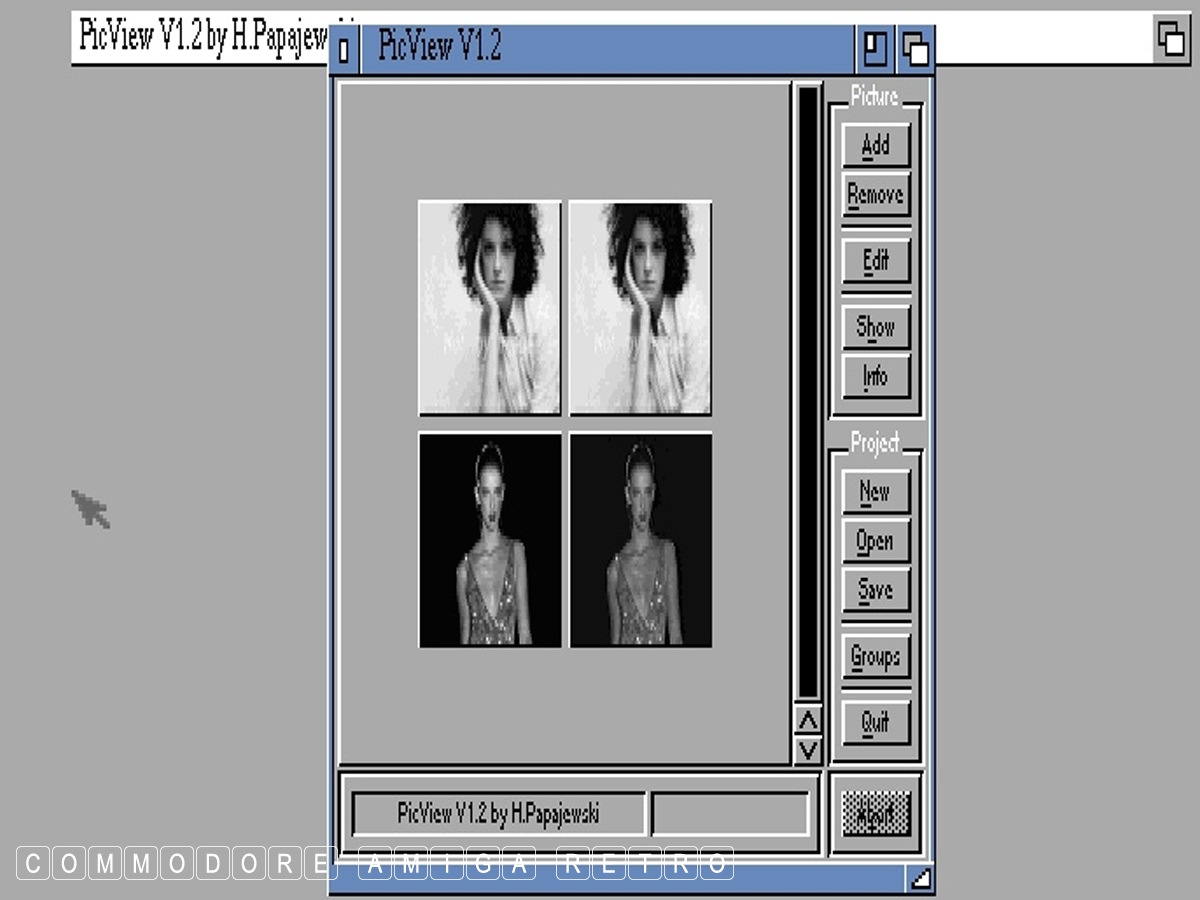Viewport: 1200px width, 900px height.
Task: Click the About button
Action: [x=875, y=815]
